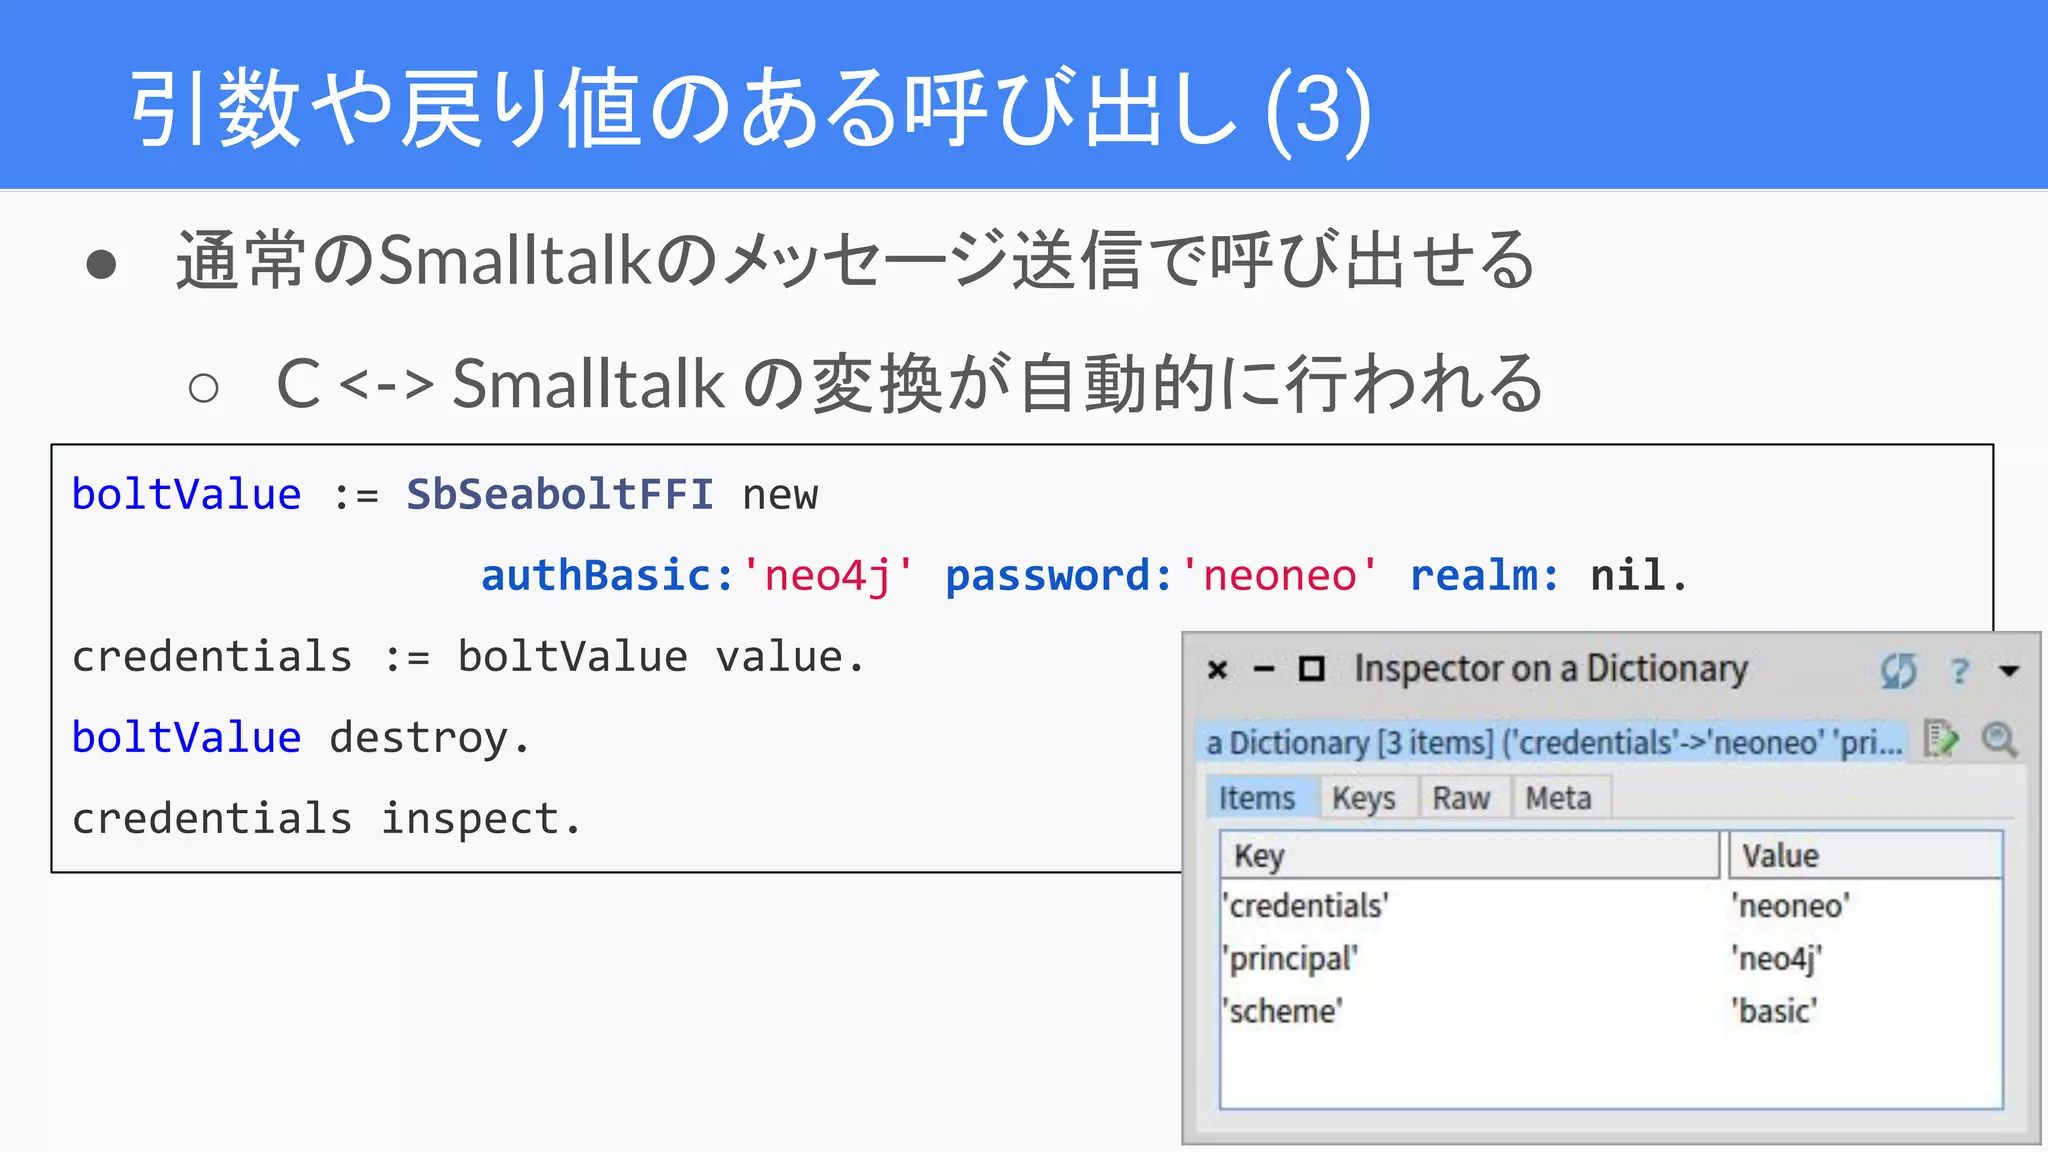Click the Inspector on a Dictionary title
The width and height of the screenshot is (2048, 1152).
(1551, 668)
